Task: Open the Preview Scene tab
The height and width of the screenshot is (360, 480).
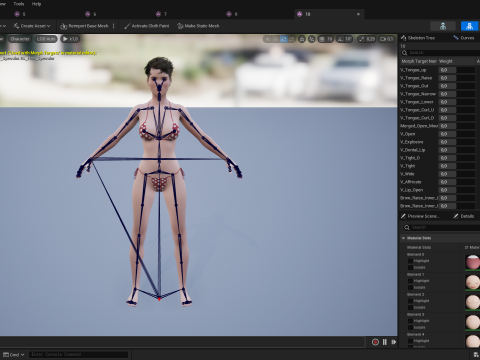Action: point(420,216)
